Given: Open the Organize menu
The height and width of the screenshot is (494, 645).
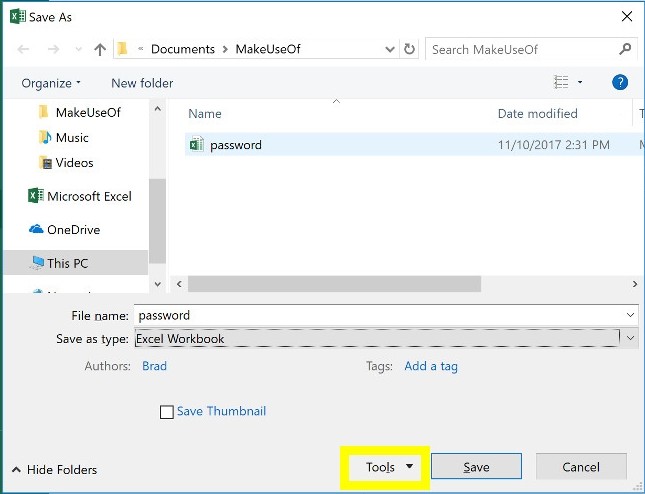Looking at the screenshot, I should (51, 83).
